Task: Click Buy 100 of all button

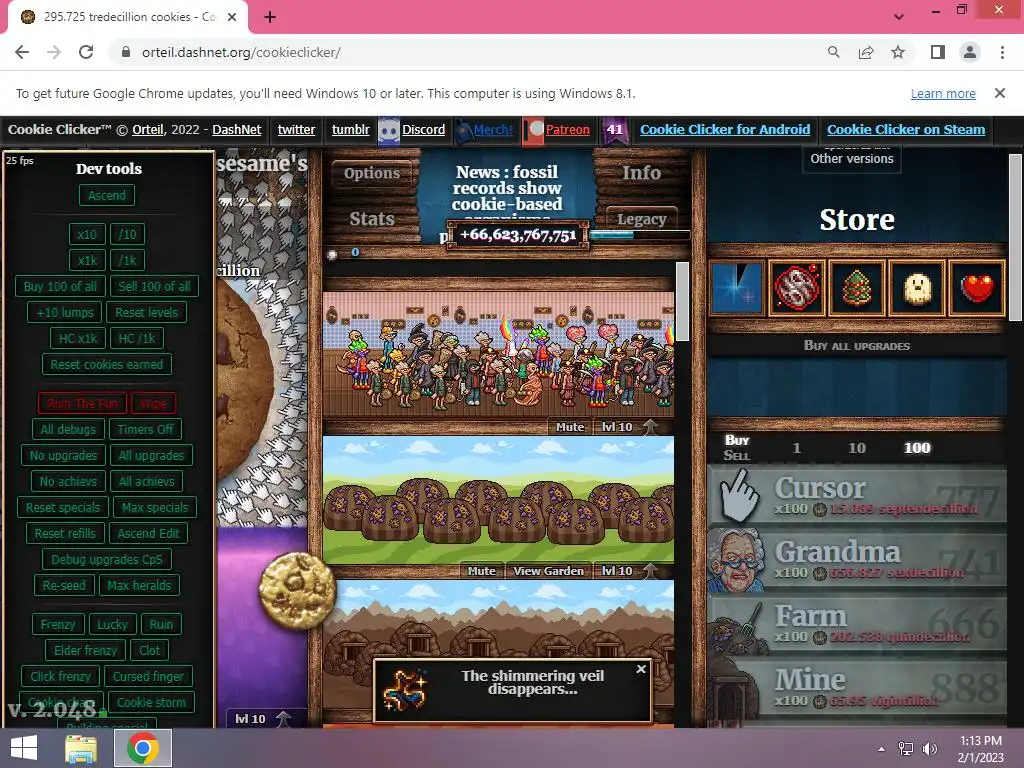Action: coord(60,286)
